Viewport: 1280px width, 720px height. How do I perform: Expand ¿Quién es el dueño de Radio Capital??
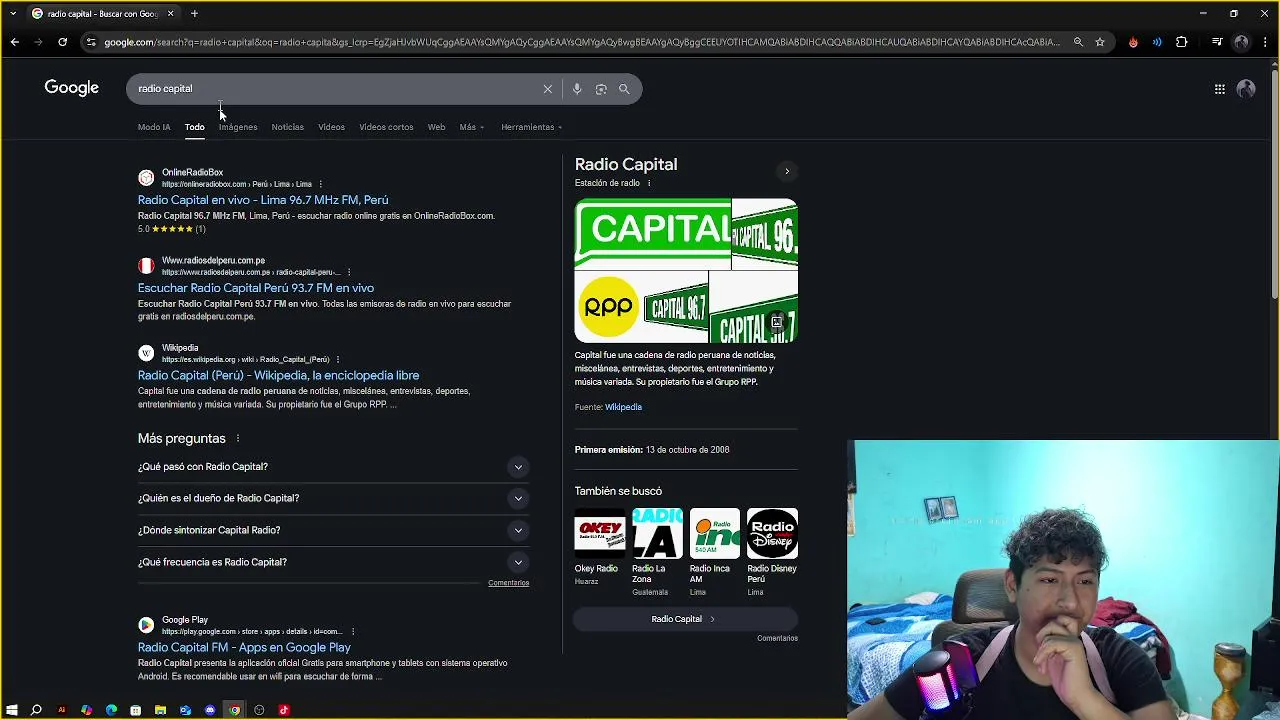coord(333,498)
